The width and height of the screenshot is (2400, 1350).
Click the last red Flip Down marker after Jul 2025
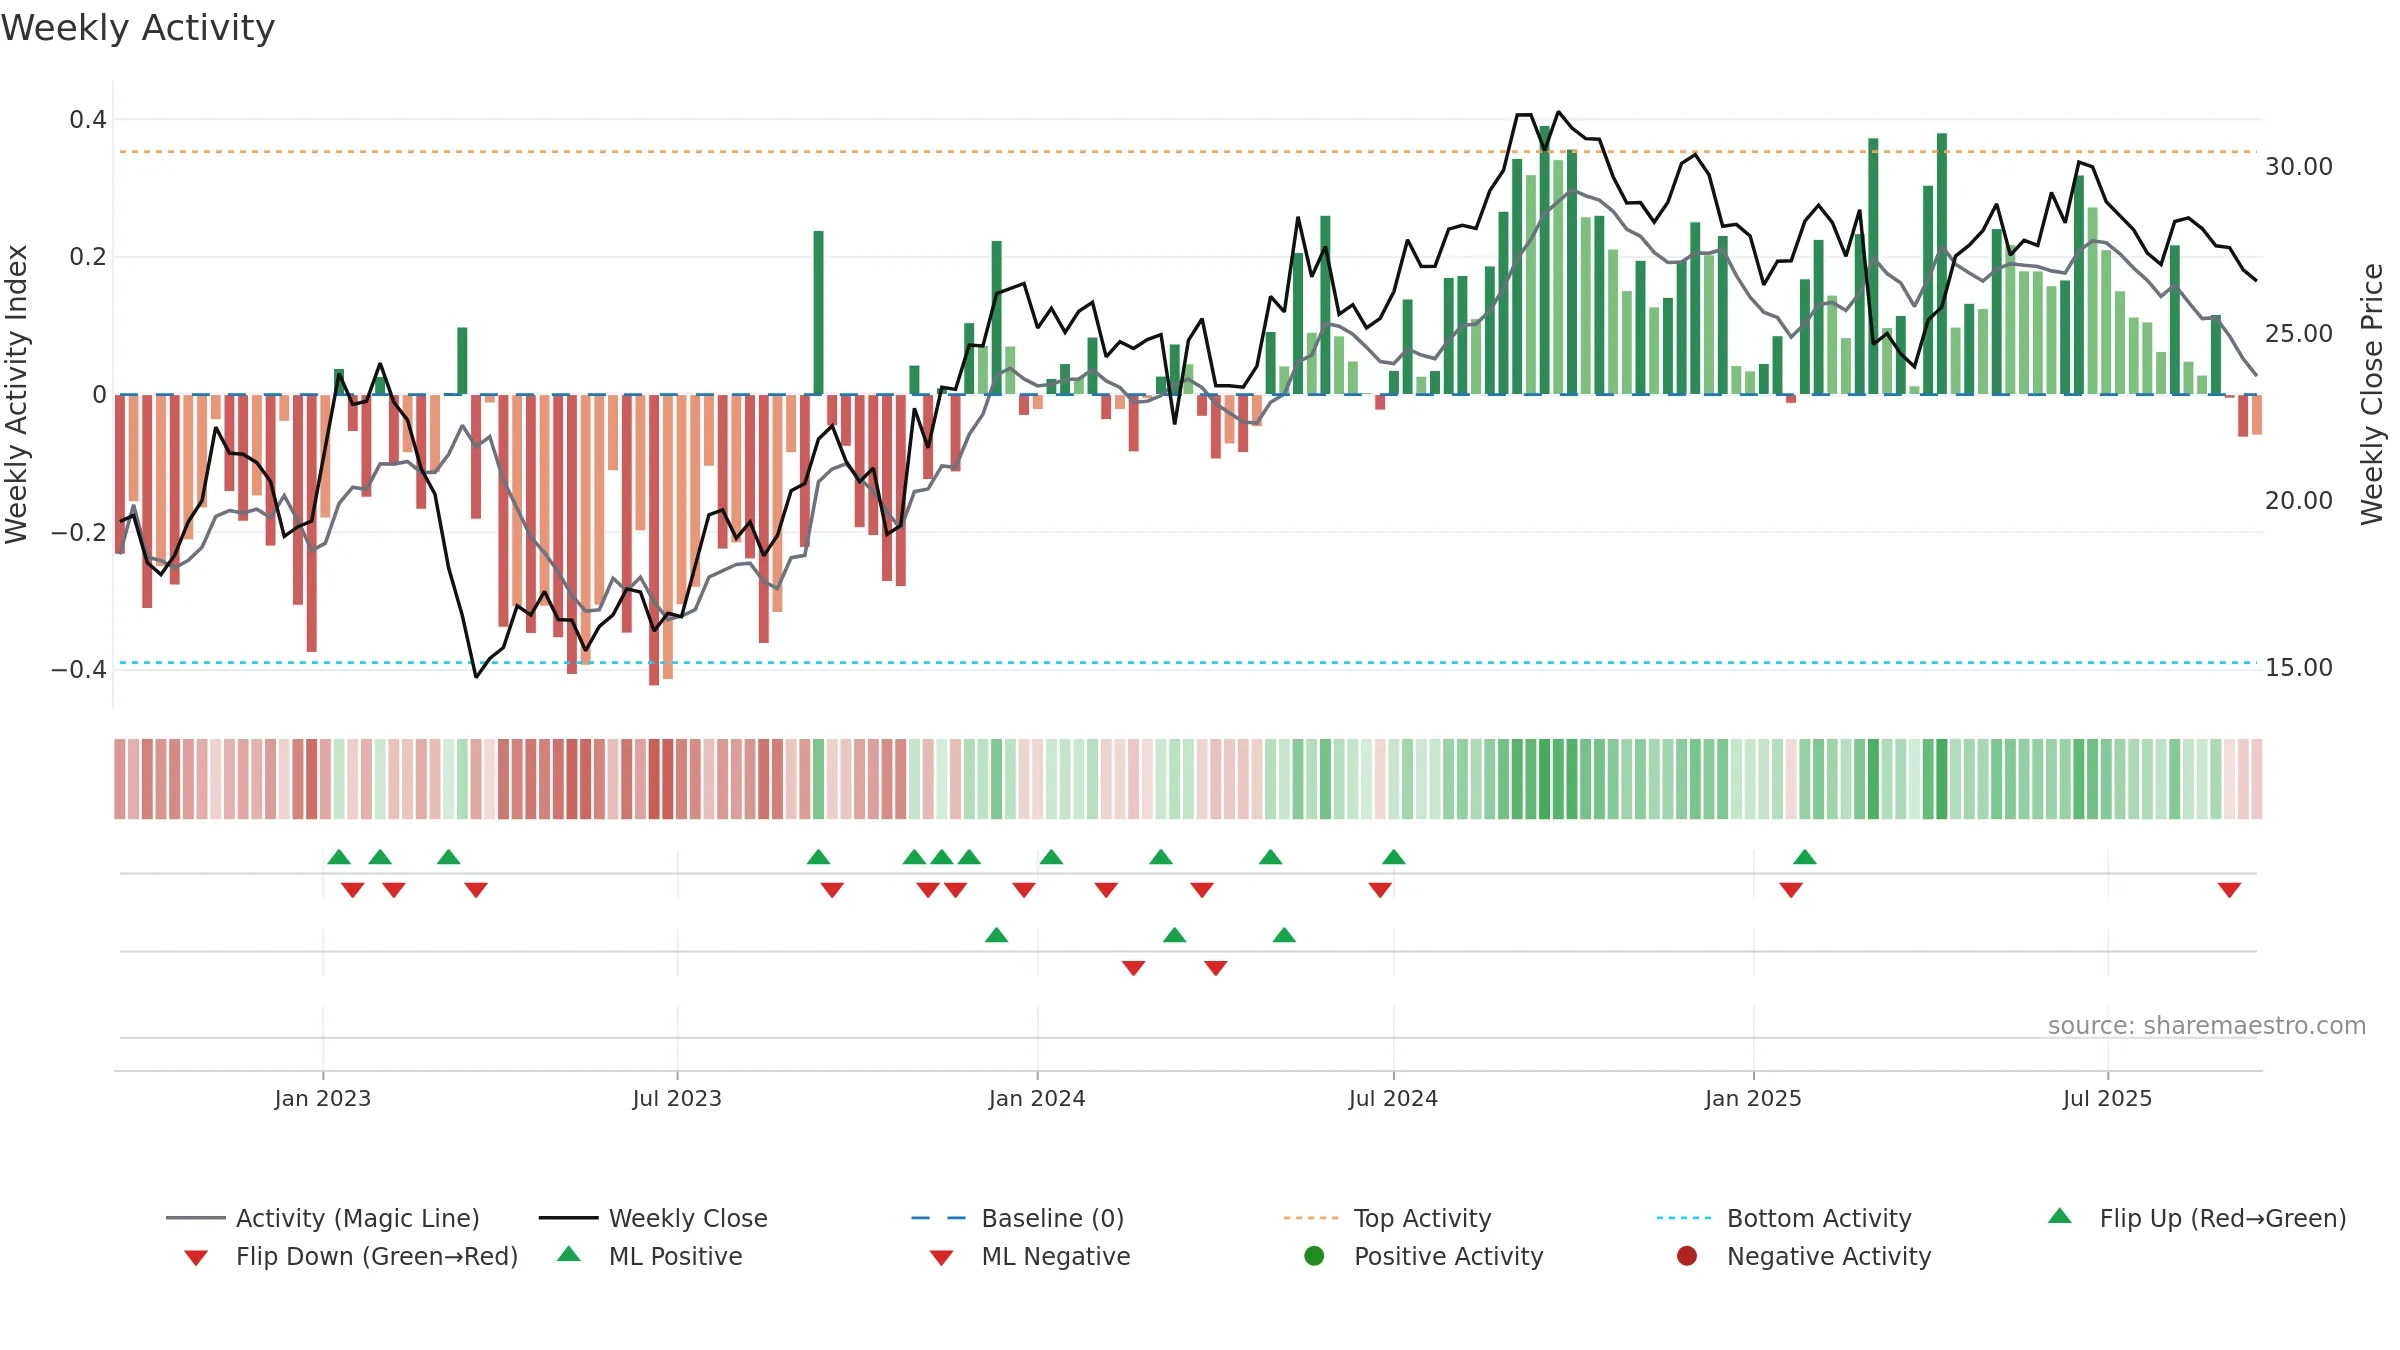tap(2229, 890)
